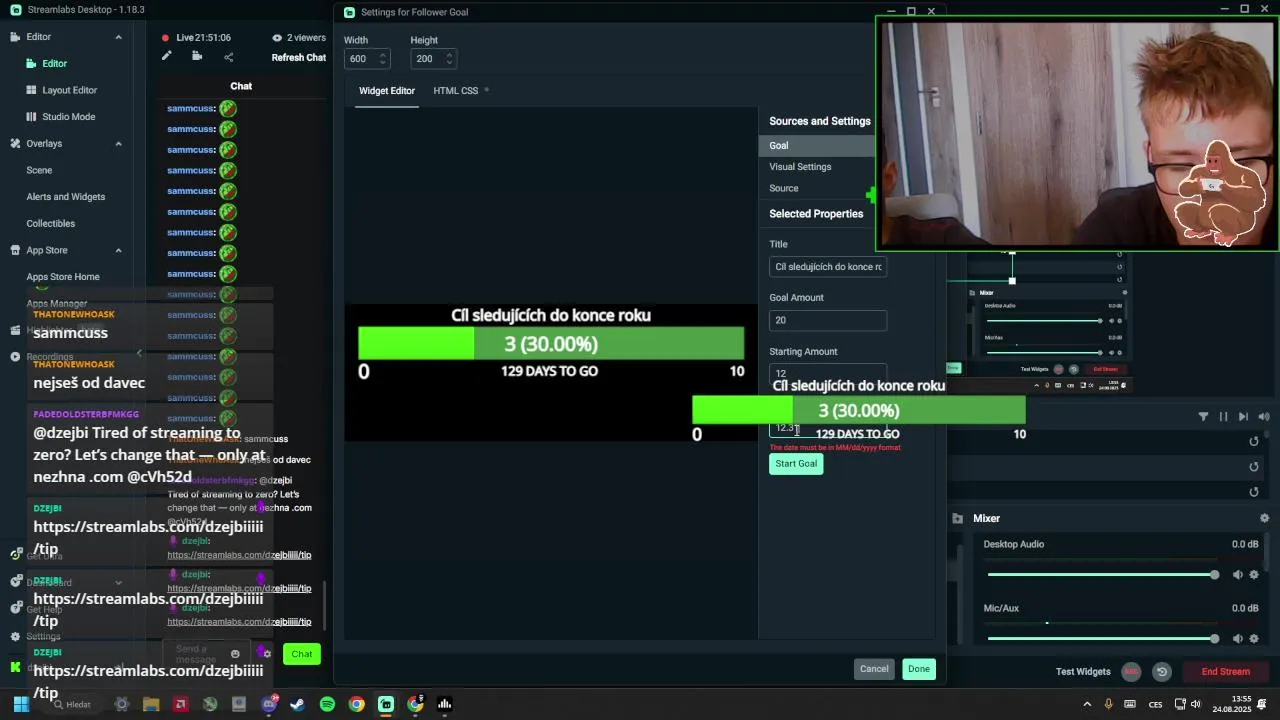Mute Desktop Audio with the speaker icon
The width and height of the screenshot is (1280, 720).
[x=1237, y=575]
